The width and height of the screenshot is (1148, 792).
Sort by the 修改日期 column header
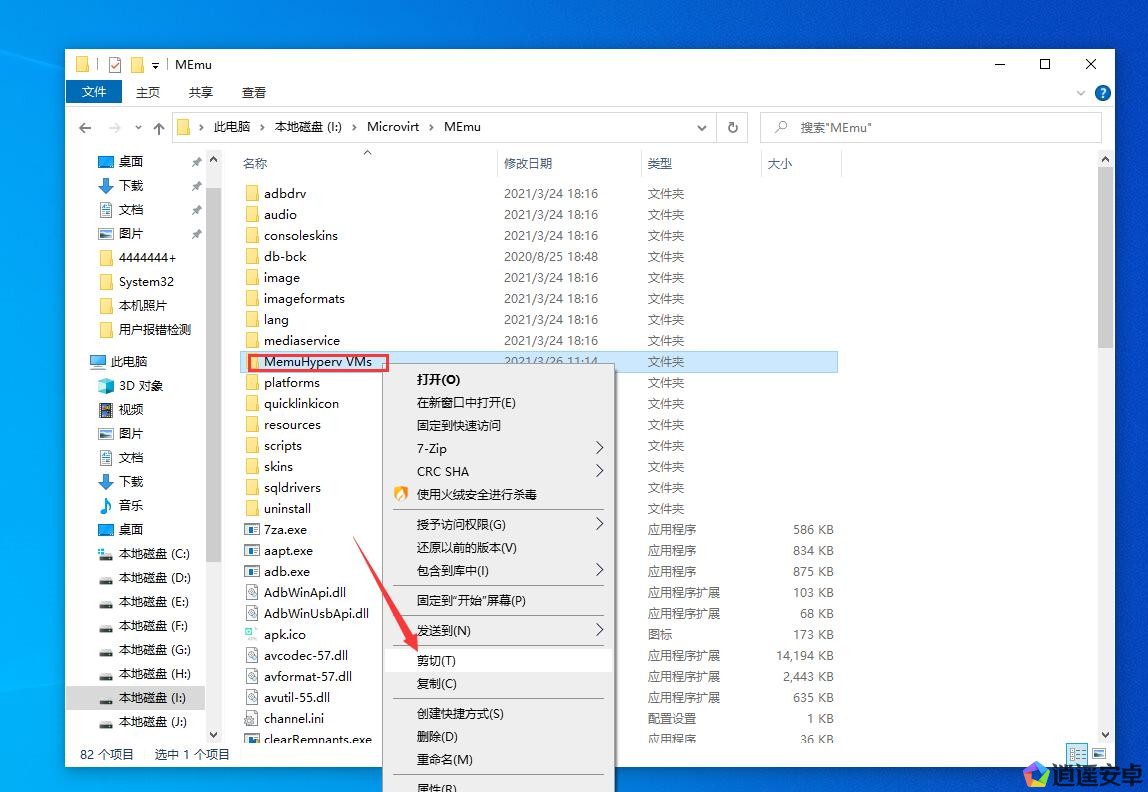528,164
